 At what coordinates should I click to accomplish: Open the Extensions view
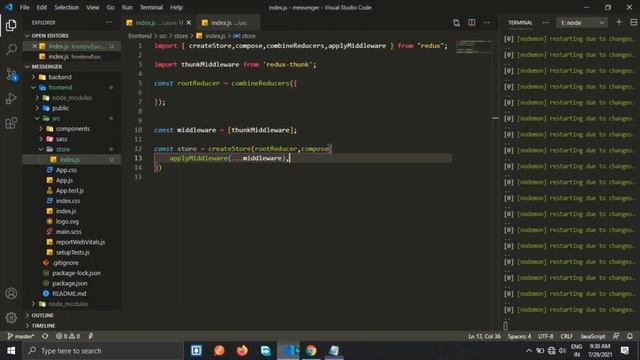(11, 123)
